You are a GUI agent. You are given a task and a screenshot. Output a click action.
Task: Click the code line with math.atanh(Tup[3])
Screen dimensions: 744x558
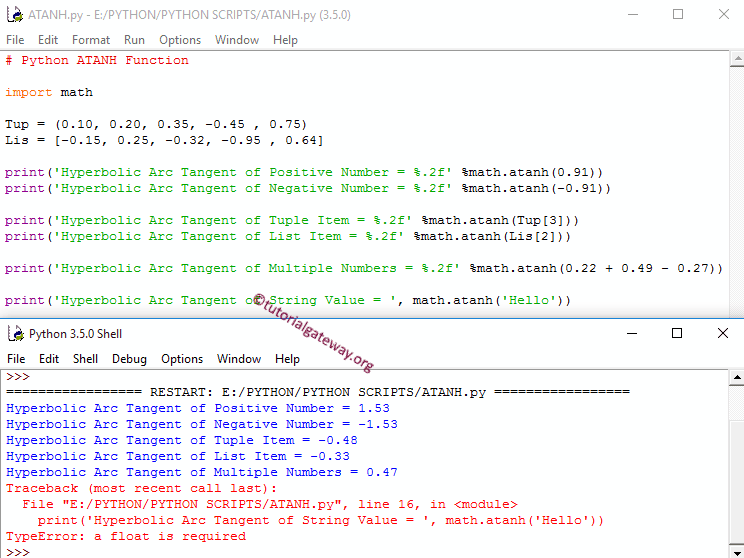tap(292, 220)
